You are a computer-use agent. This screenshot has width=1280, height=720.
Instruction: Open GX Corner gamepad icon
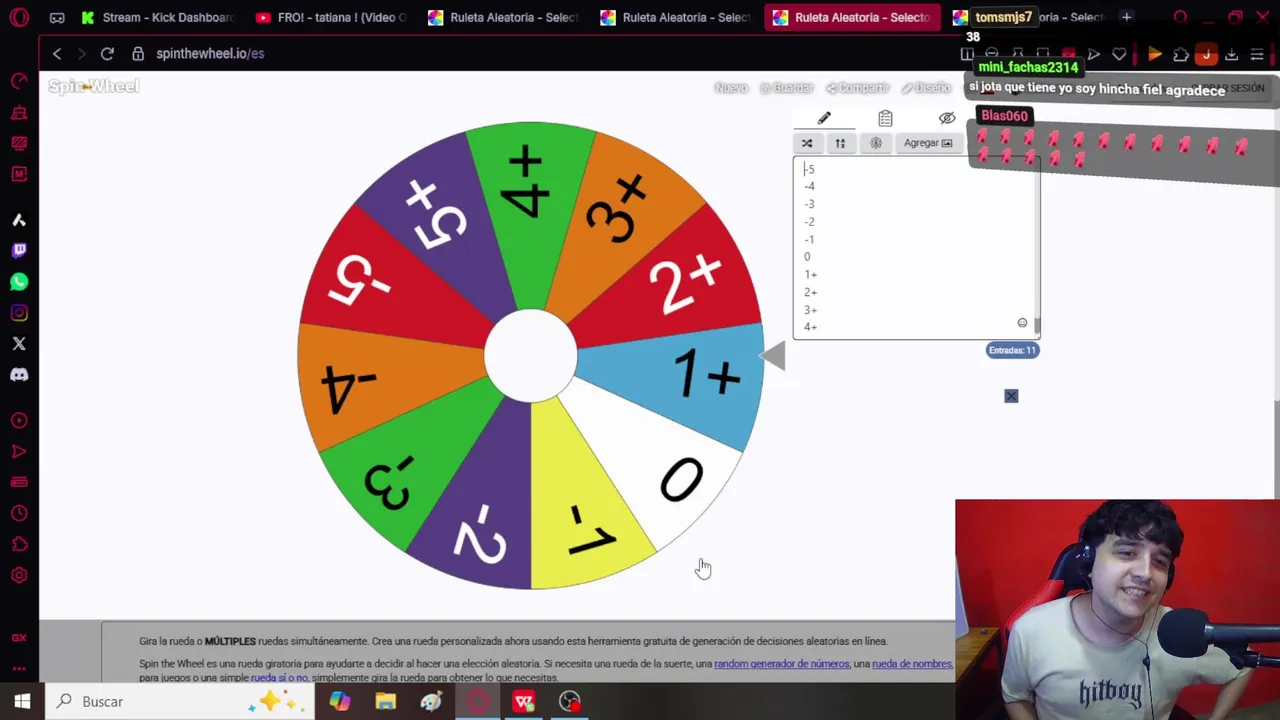pos(57,17)
